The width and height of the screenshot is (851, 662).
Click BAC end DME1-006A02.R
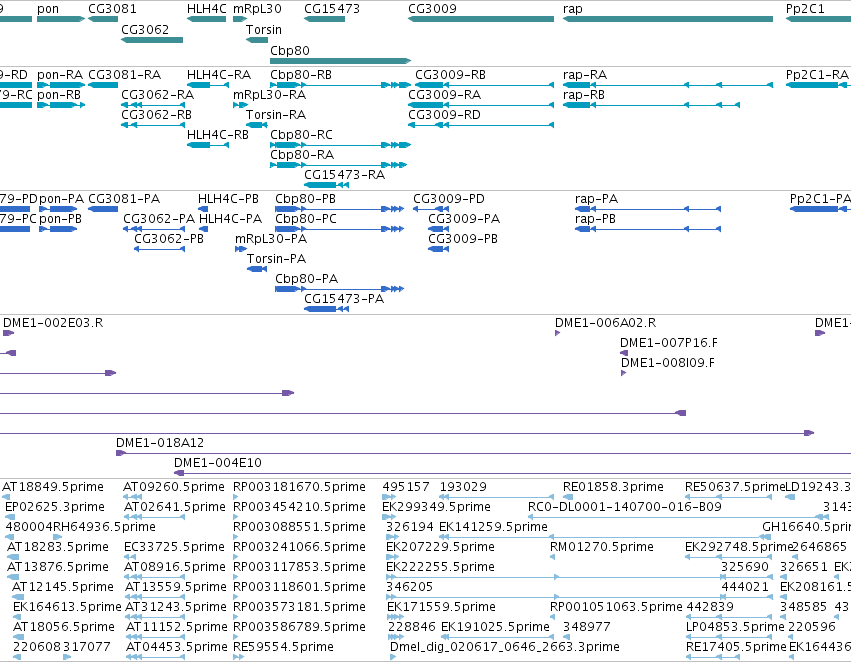pos(606,323)
